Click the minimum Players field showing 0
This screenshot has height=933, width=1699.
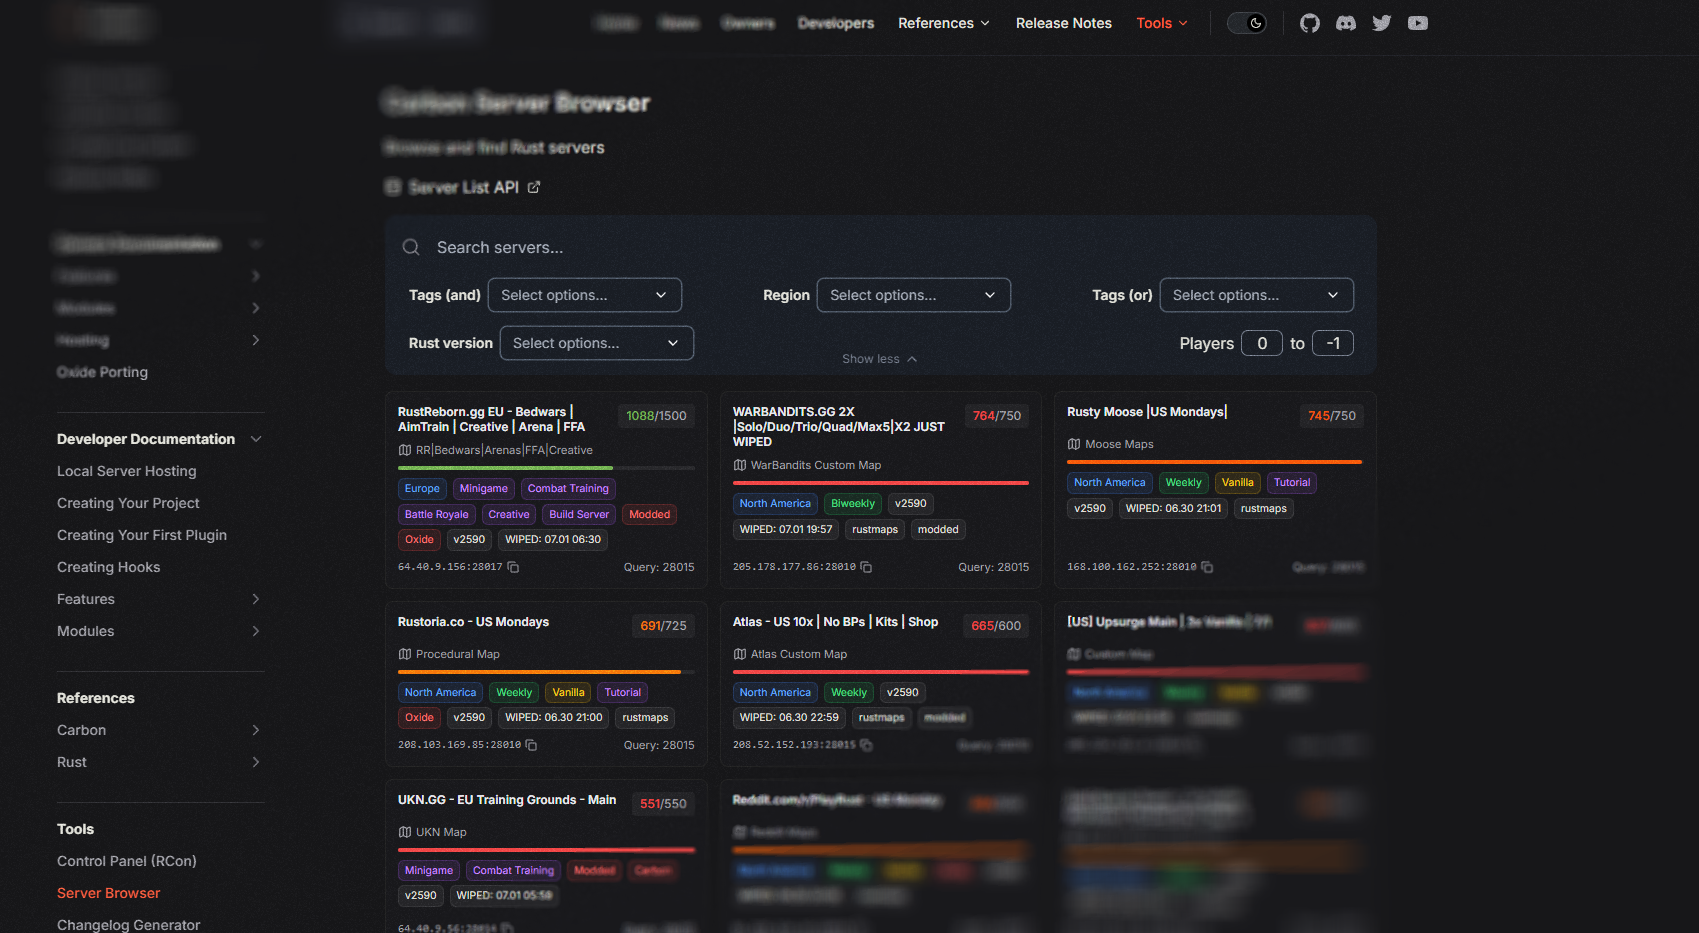point(1262,343)
